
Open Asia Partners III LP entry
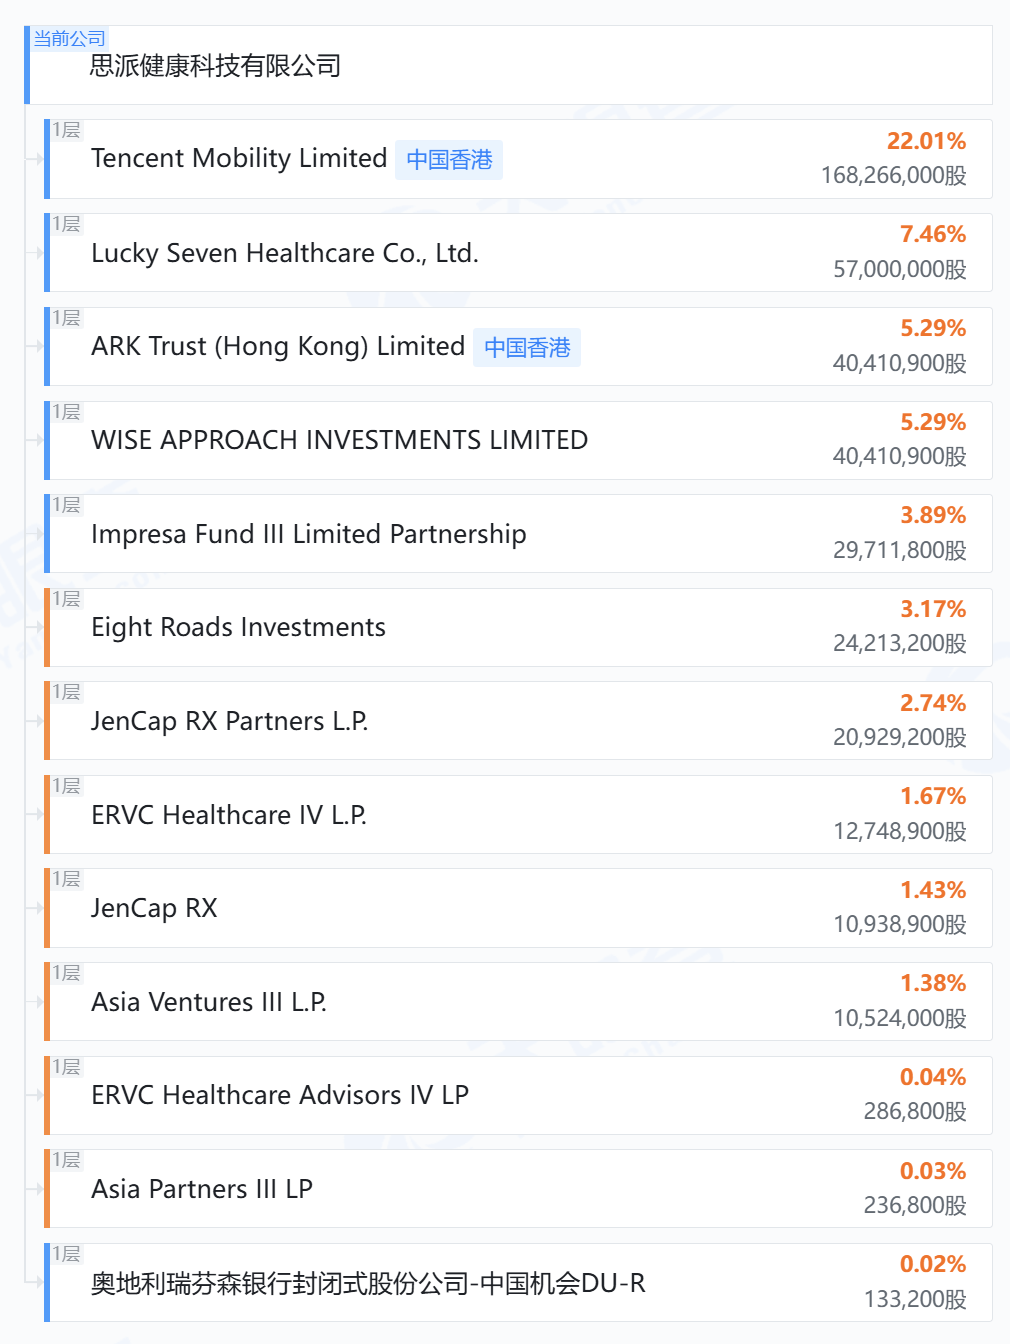[201, 1189]
